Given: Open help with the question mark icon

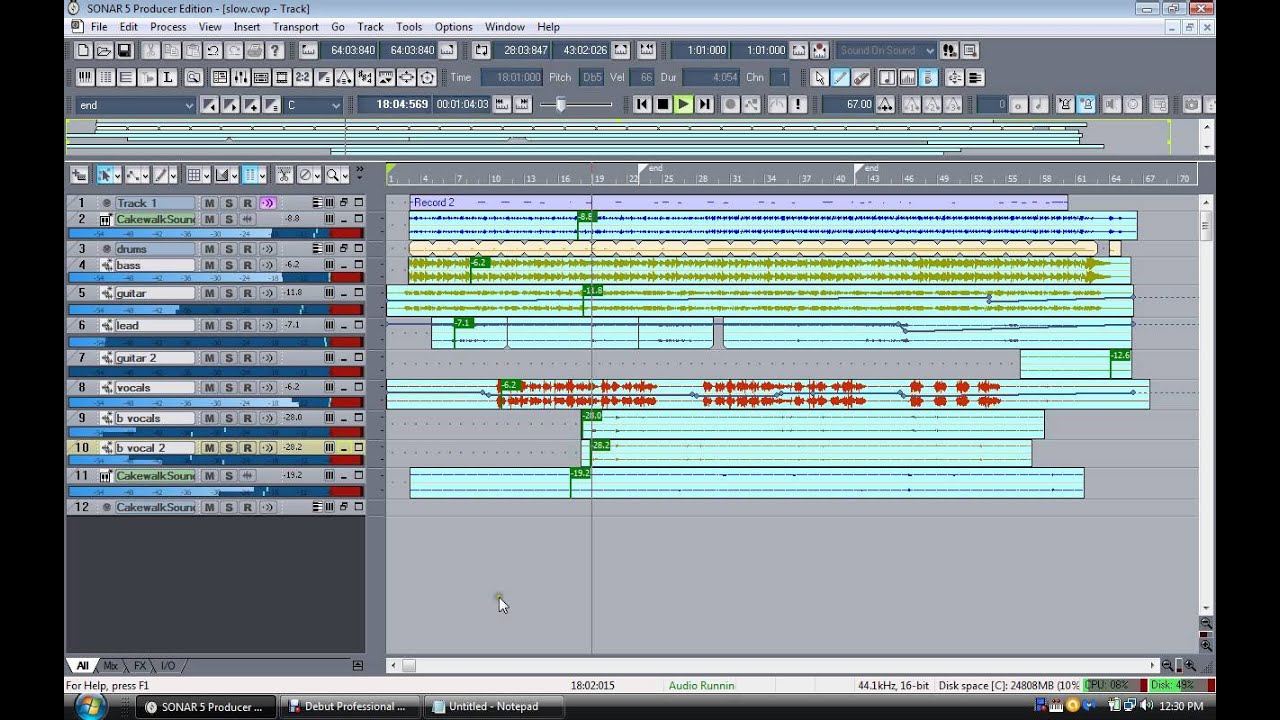Looking at the screenshot, I should click(275, 50).
